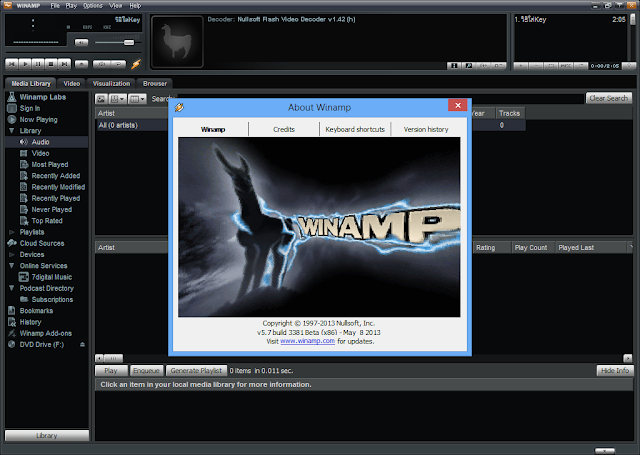The height and width of the screenshot is (455, 640).
Task: Open the View menu
Action: 116,6
